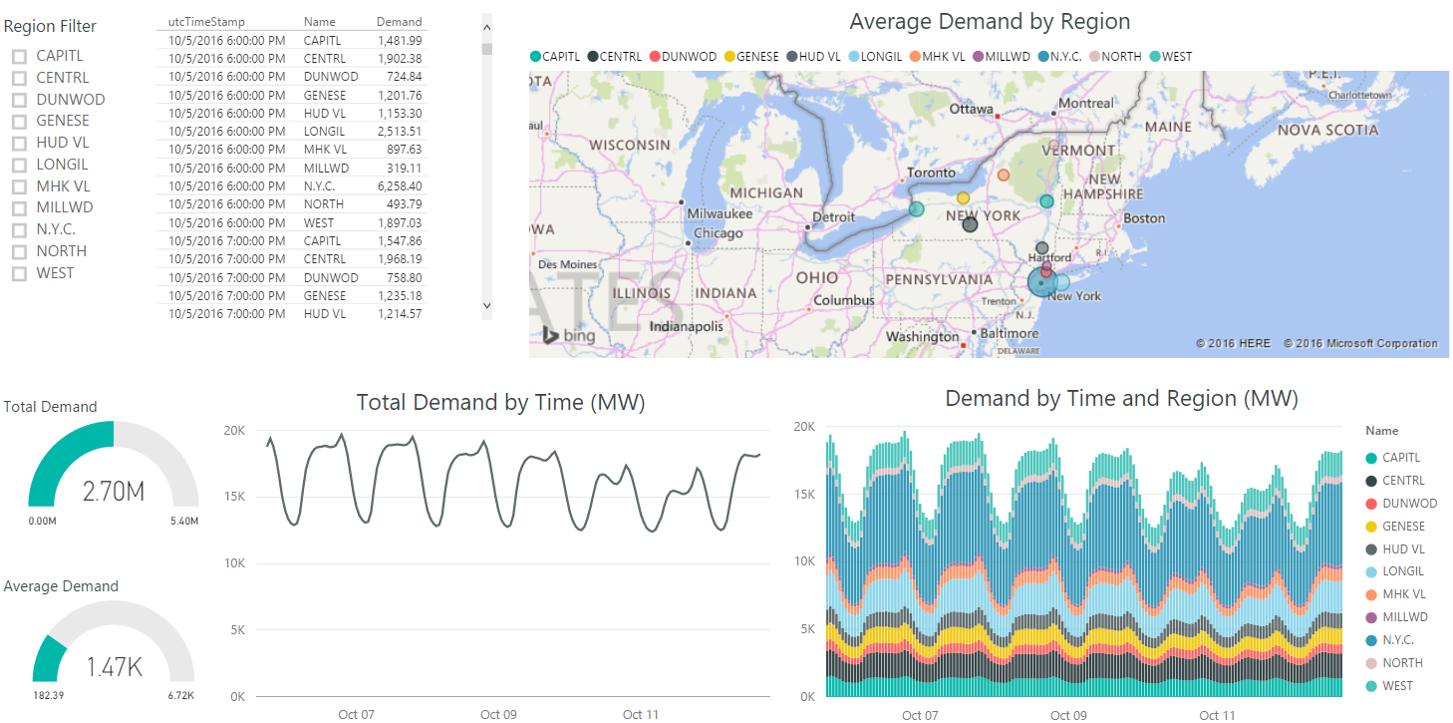The height and width of the screenshot is (723, 1453).
Task: Sort table by Demand column header
Action: [399, 21]
